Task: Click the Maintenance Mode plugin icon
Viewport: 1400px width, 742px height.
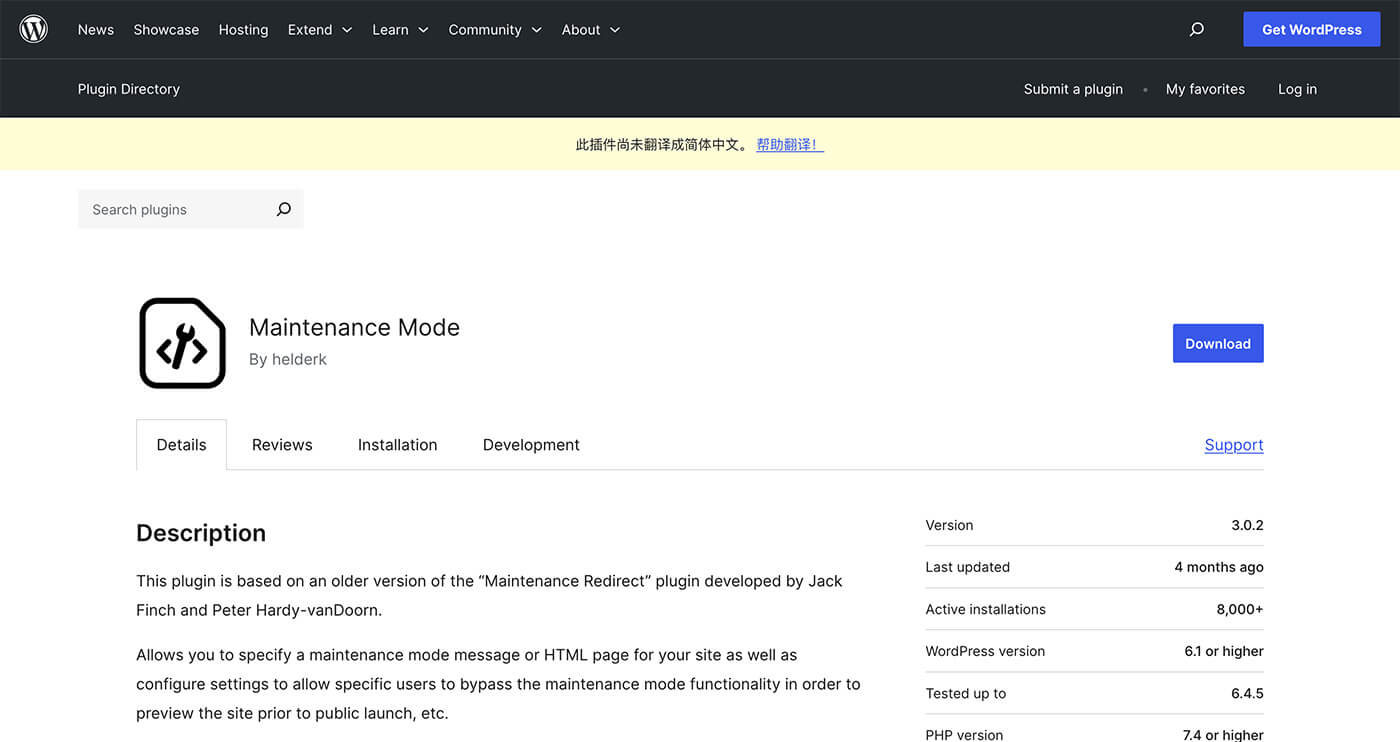Action: [x=183, y=343]
